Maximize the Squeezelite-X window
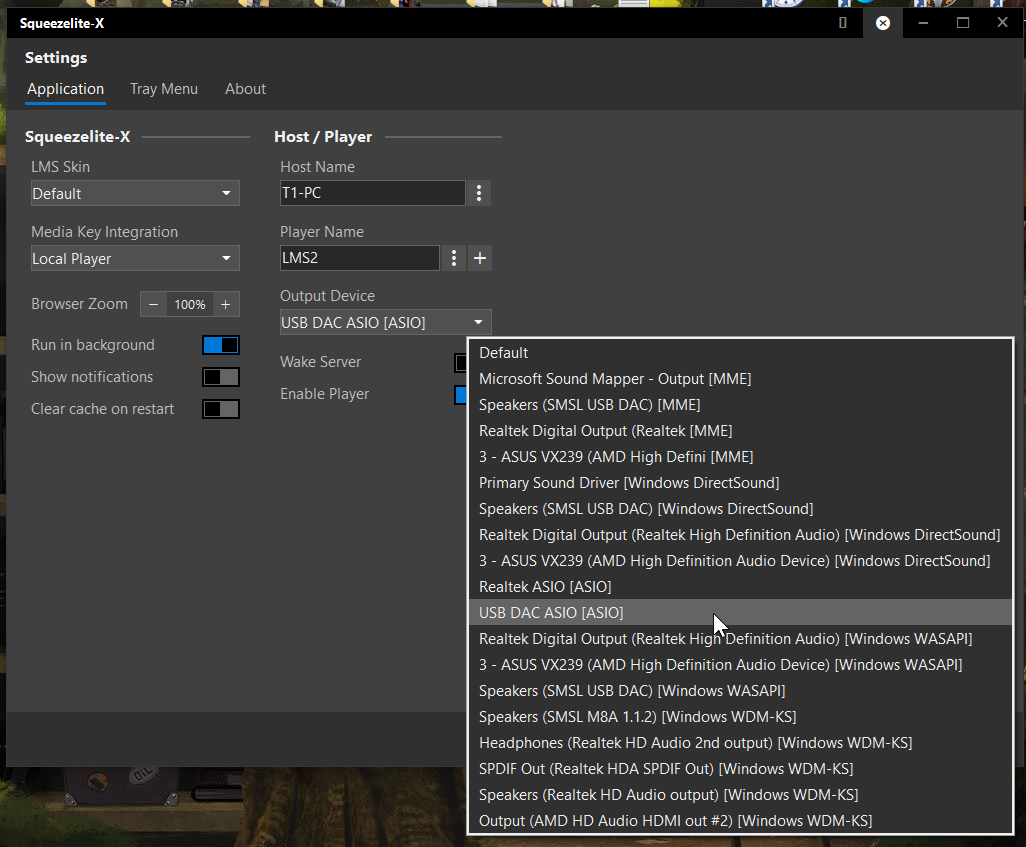Image resolution: width=1026 pixels, height=847 pixels. 963,23
